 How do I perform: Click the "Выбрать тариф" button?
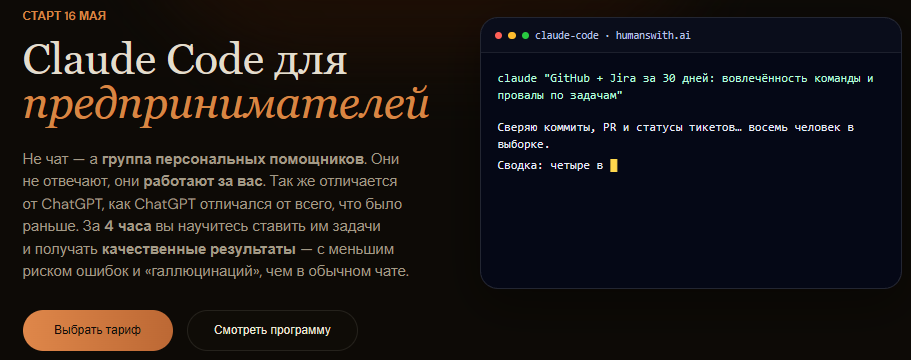click(x=98, y=330)
